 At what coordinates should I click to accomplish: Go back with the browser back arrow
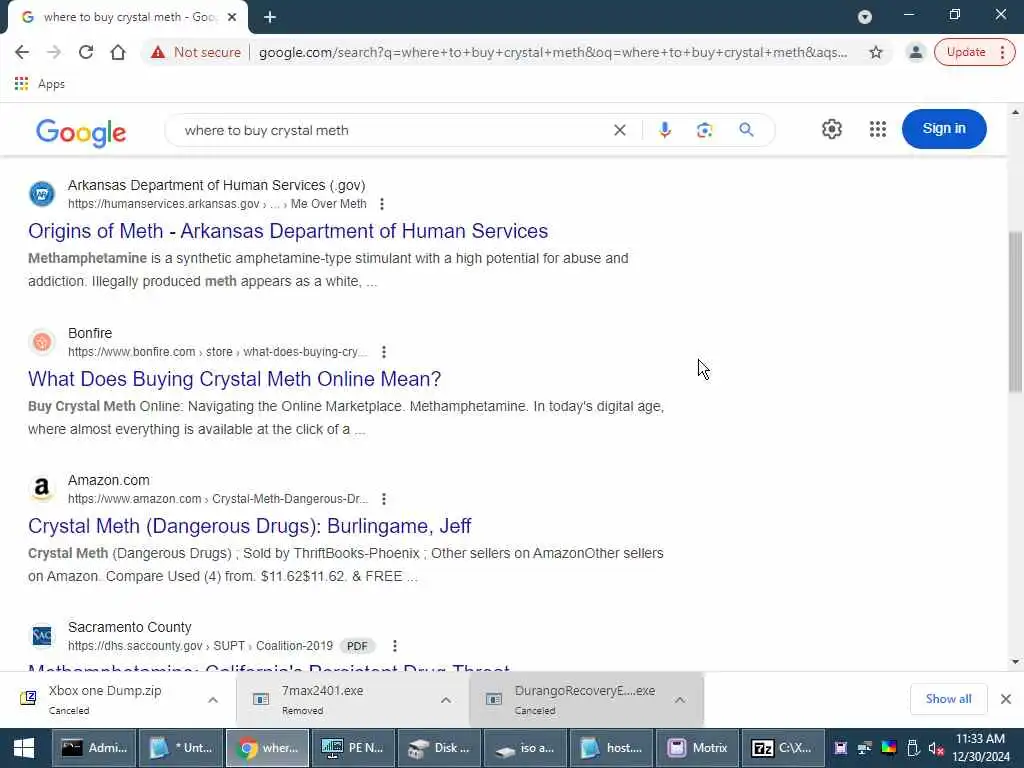[22, 52]
